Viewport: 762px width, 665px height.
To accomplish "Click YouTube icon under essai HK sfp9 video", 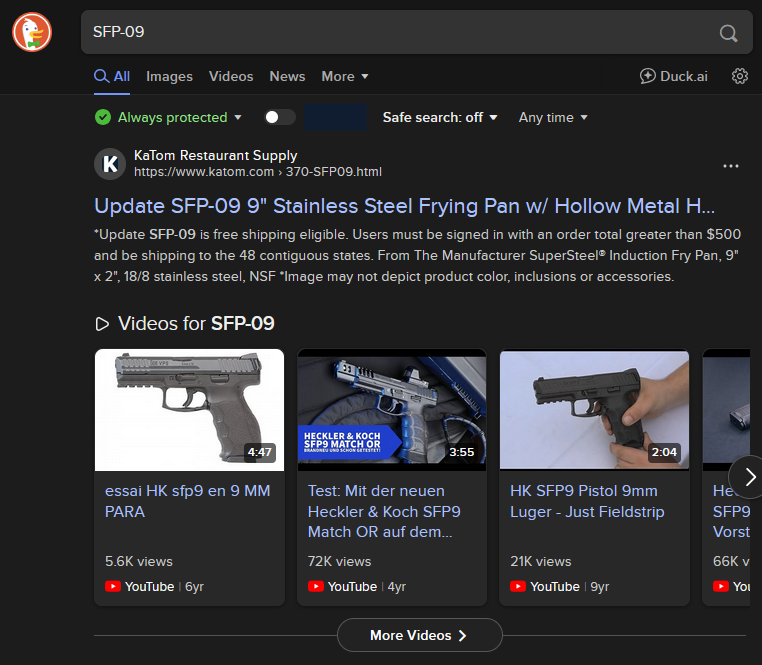I will (113, 586).
